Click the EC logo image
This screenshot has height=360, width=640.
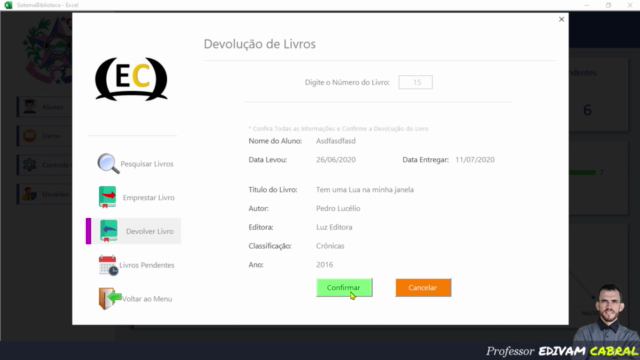click(131, 79)
